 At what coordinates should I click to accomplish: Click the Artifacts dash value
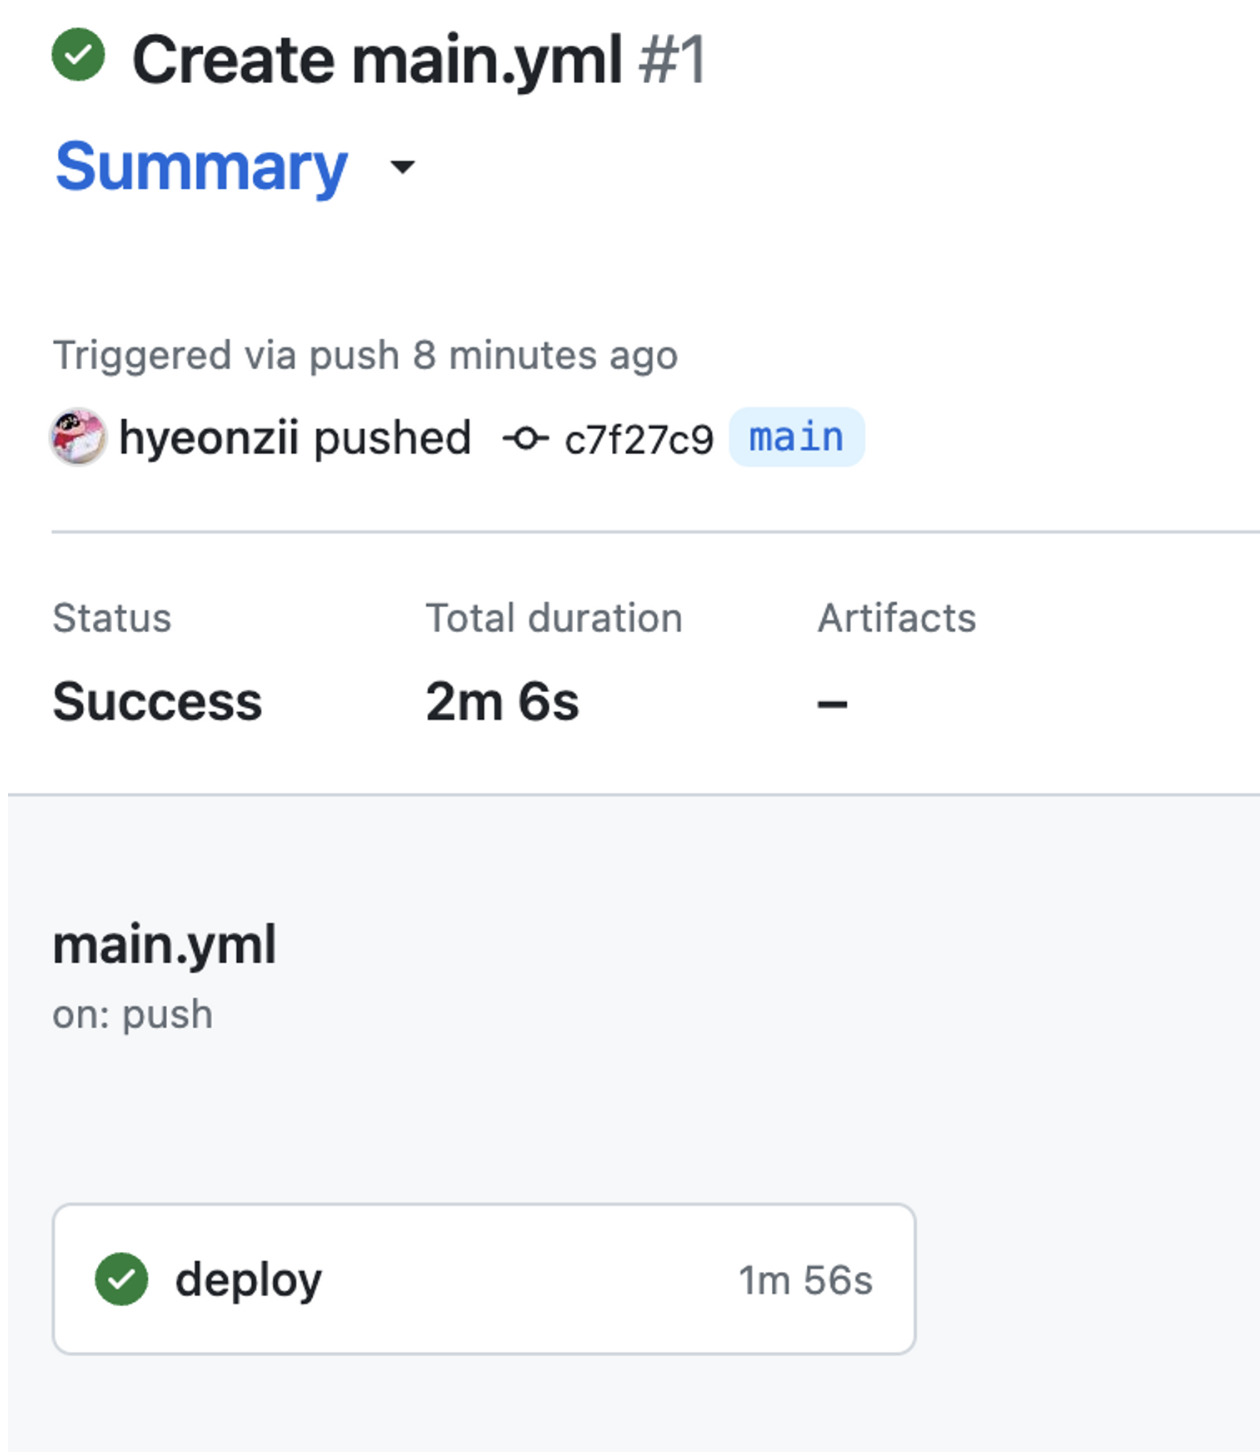832,704
